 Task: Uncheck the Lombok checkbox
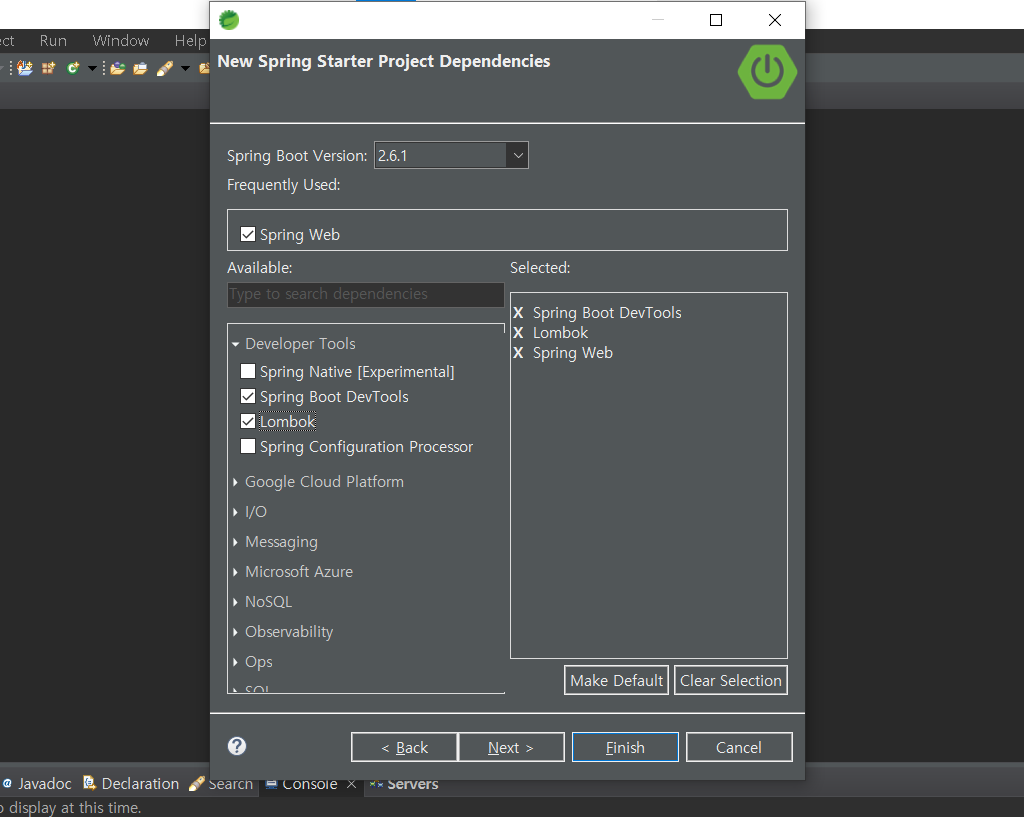[x=248, y=421]
